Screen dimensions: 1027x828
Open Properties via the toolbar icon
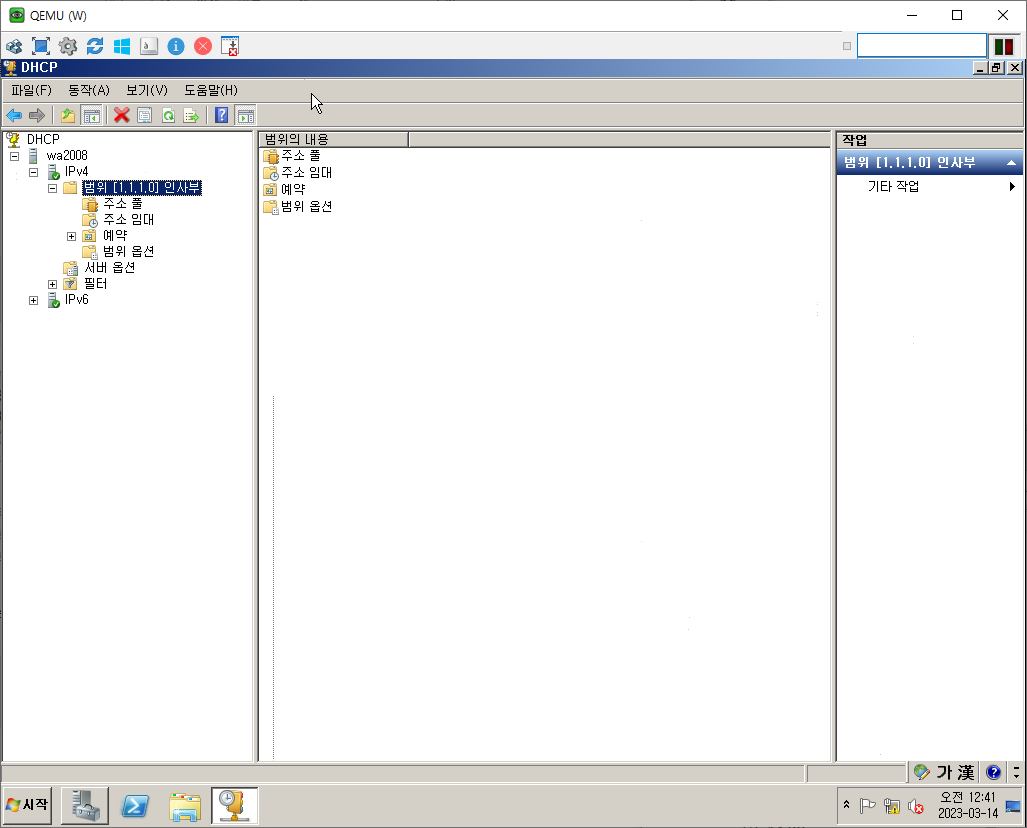[x=144, y=116]
